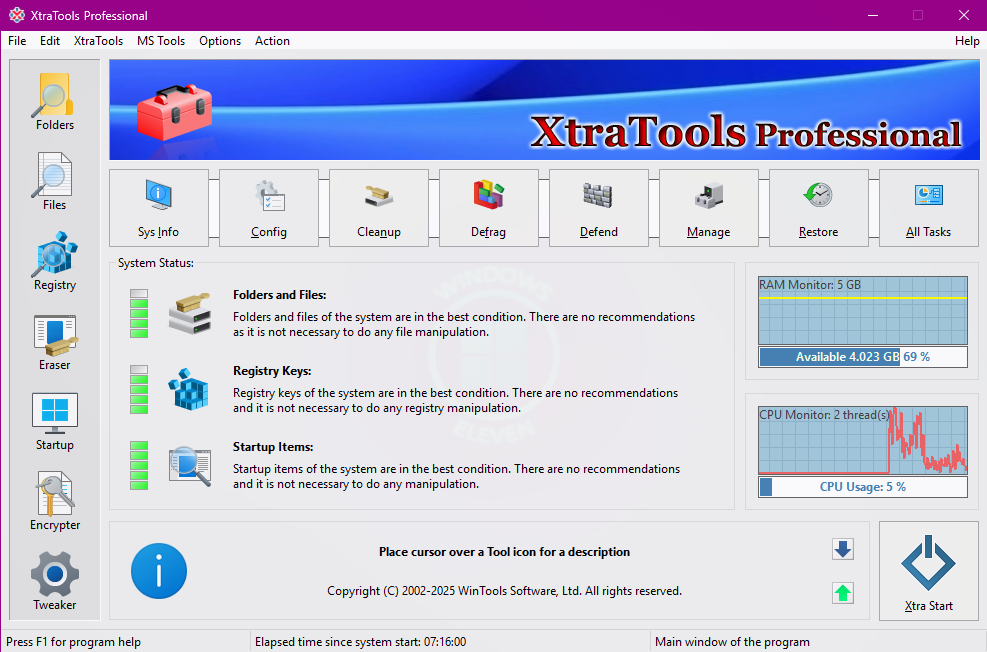
Task: Click the CPU Usage 5 % bar
Action: (863, 487)
